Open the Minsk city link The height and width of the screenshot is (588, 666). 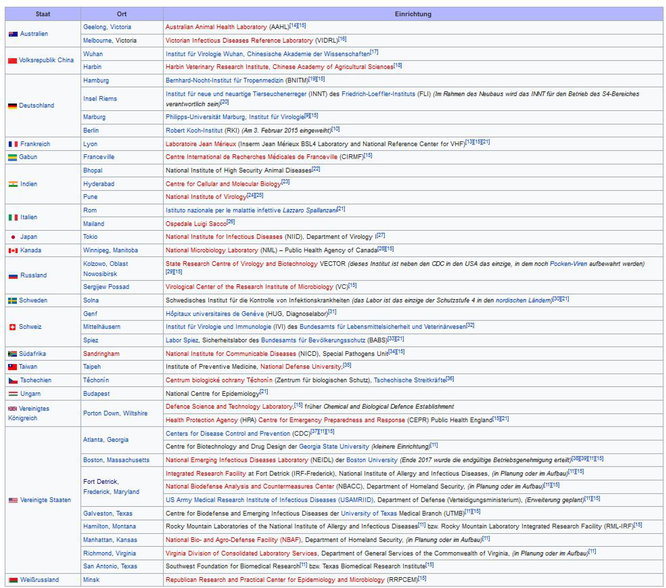pyautogui.click(x=91, y=580)
